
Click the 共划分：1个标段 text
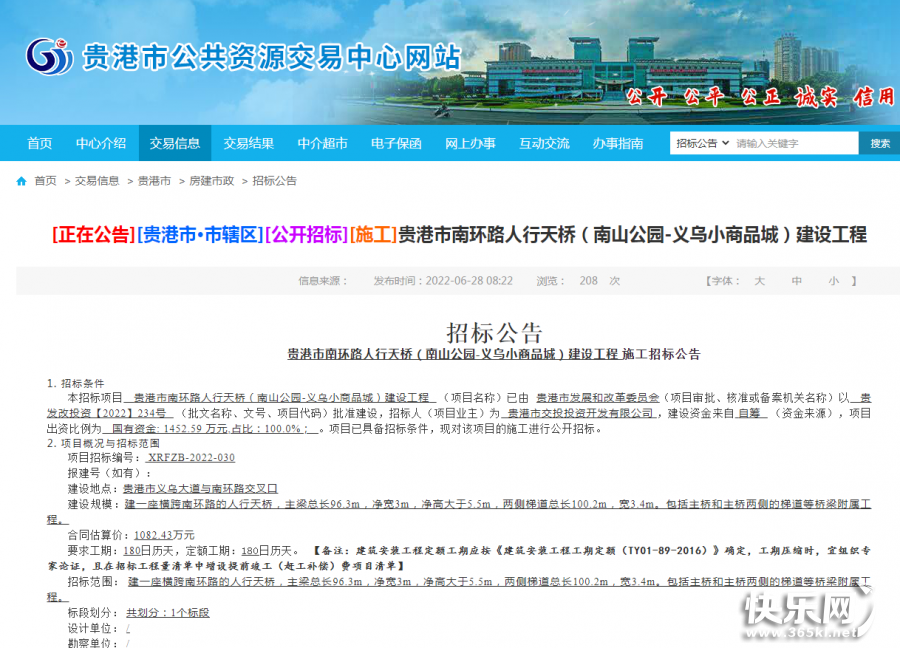click(168, 612)
